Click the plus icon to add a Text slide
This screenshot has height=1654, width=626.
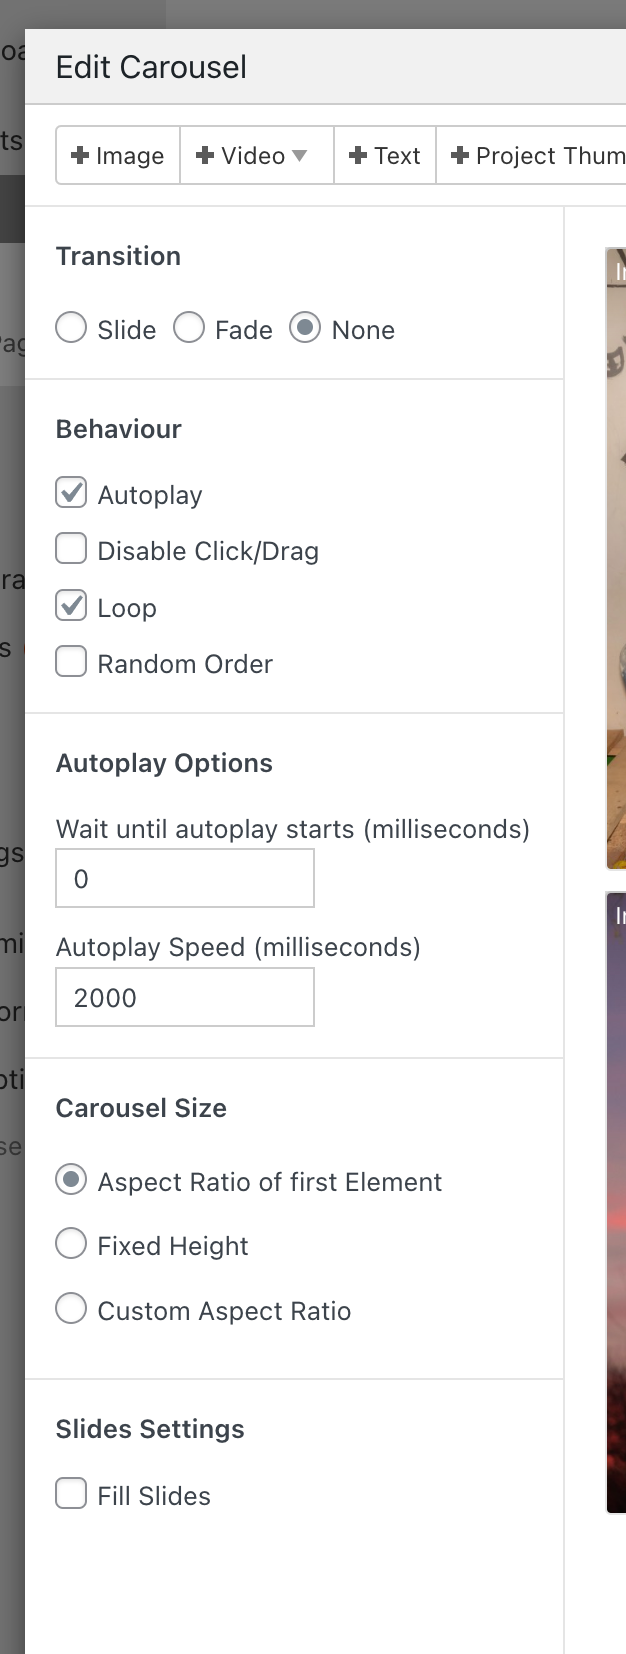[x=359, y=155]
